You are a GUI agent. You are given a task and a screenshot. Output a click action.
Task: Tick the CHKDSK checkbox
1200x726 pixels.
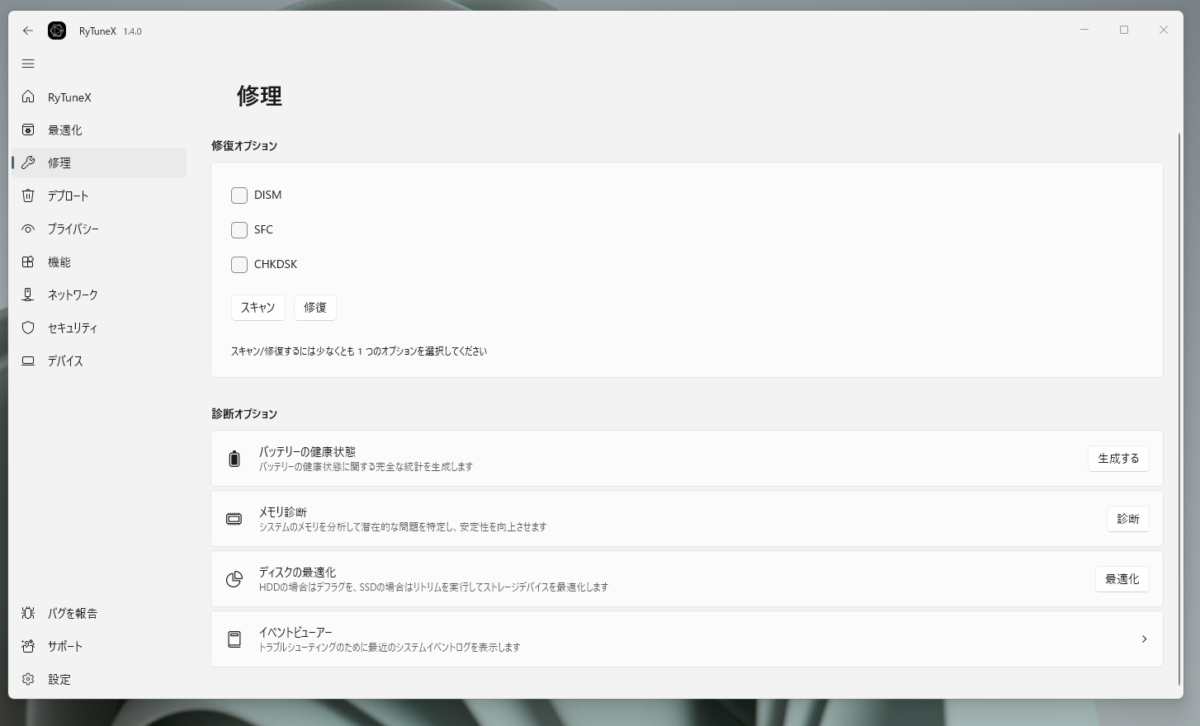239,265
